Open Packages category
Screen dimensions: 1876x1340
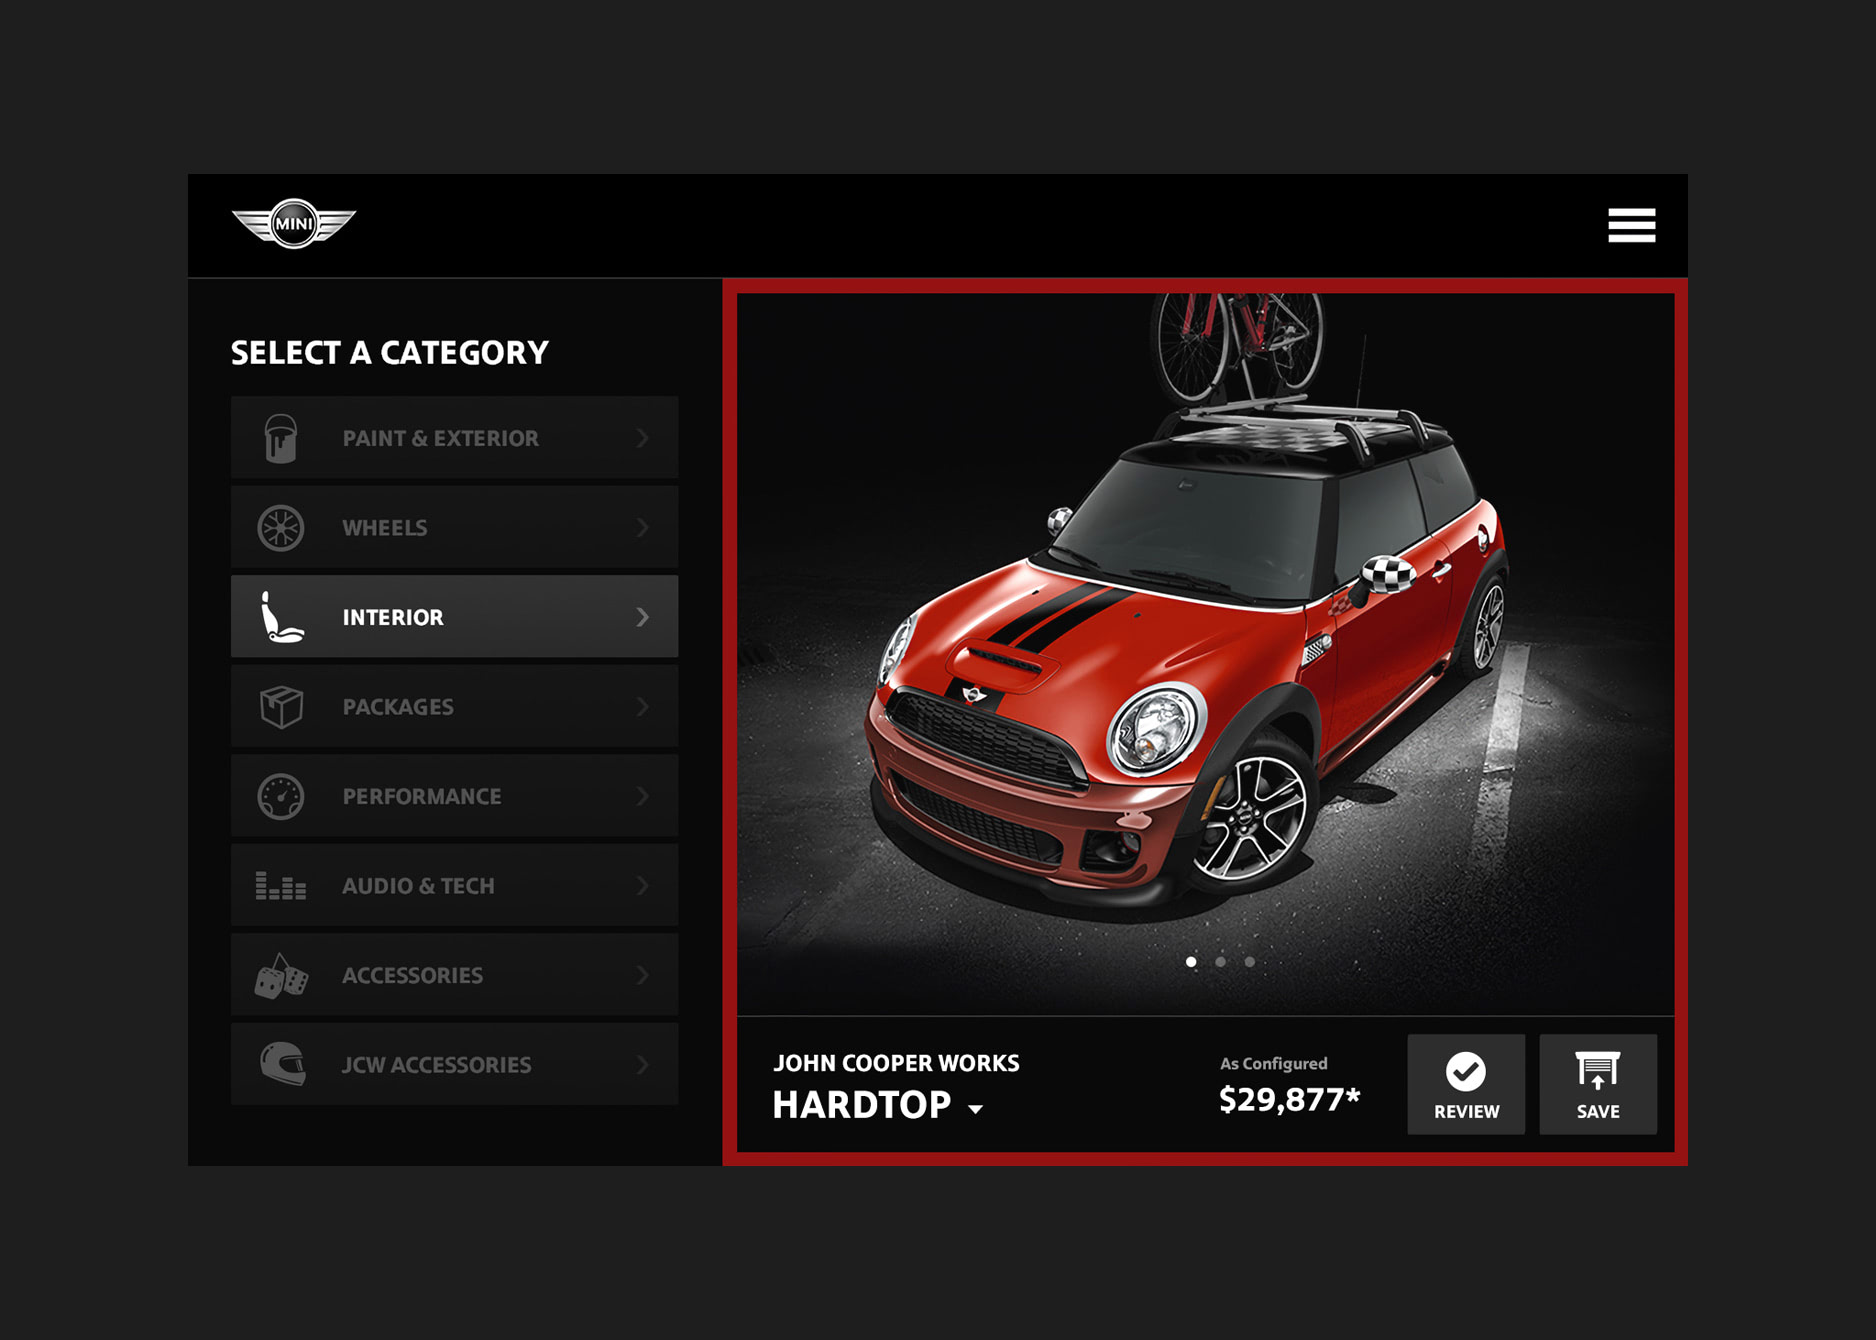point(454,707)
